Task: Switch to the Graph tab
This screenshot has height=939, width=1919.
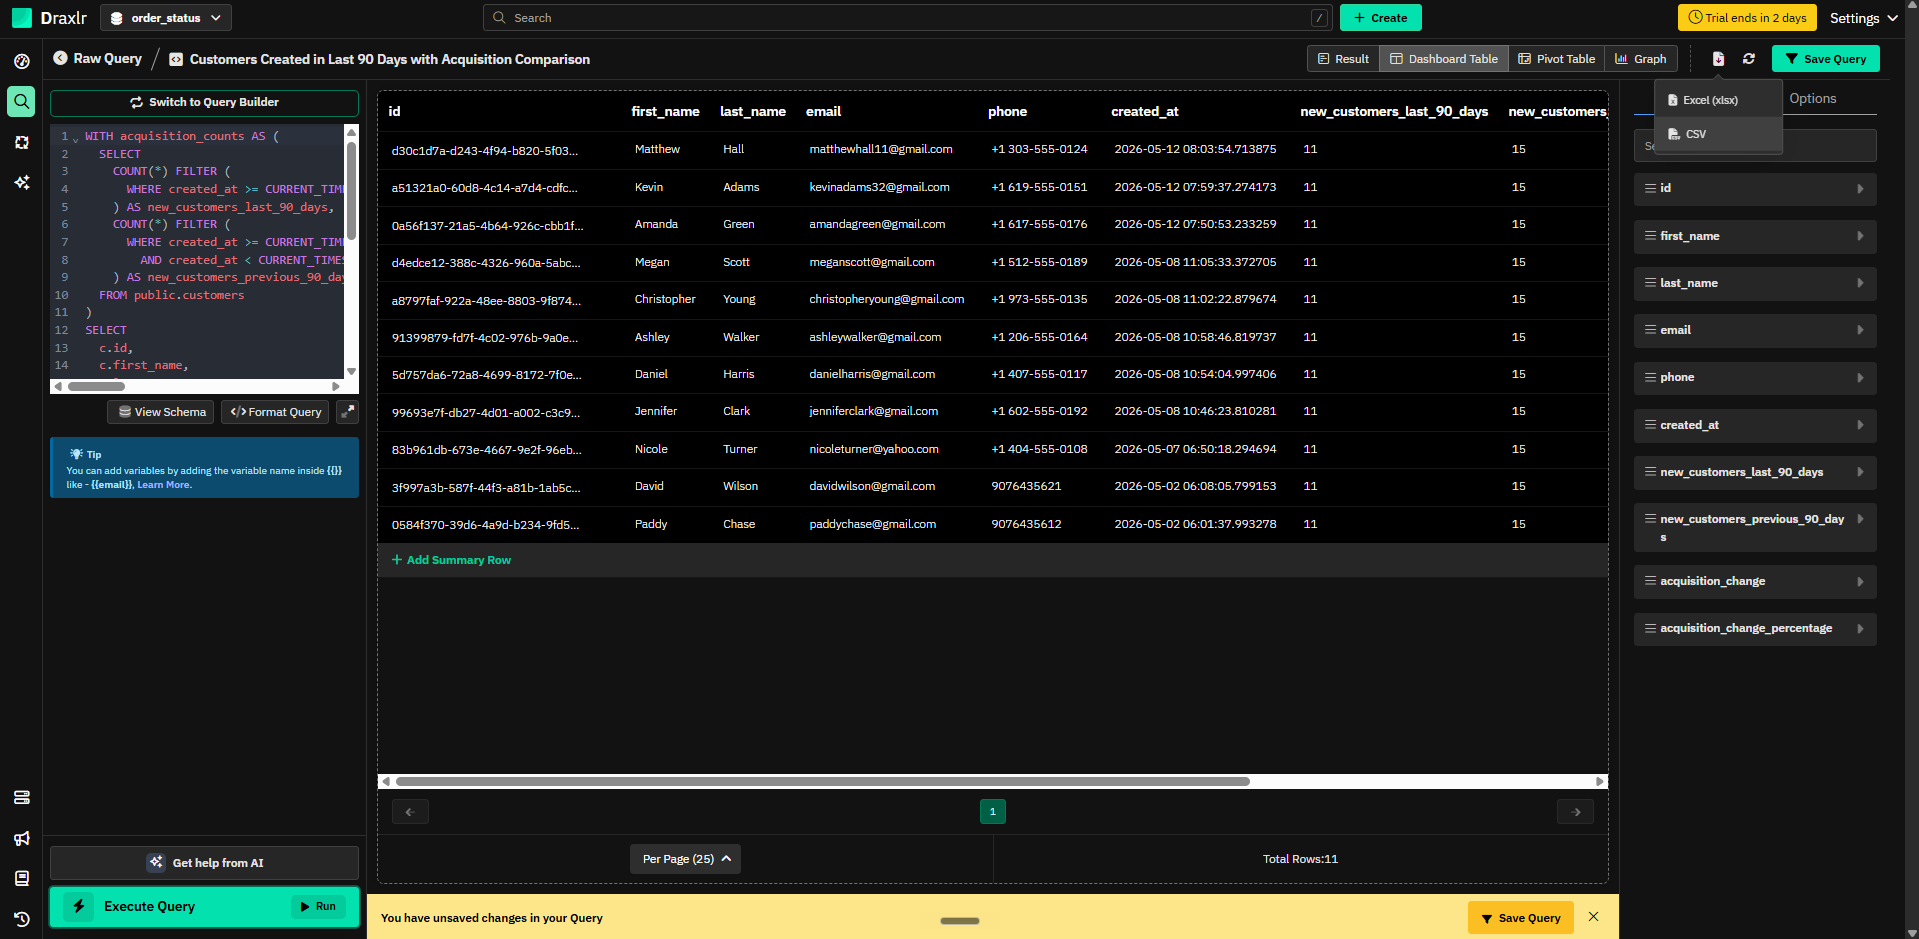Action: click(x=1640, y=59)
